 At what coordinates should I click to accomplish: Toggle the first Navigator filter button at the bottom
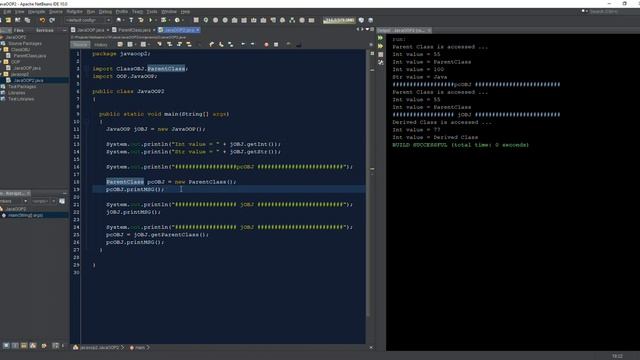(x=6, y=346)
